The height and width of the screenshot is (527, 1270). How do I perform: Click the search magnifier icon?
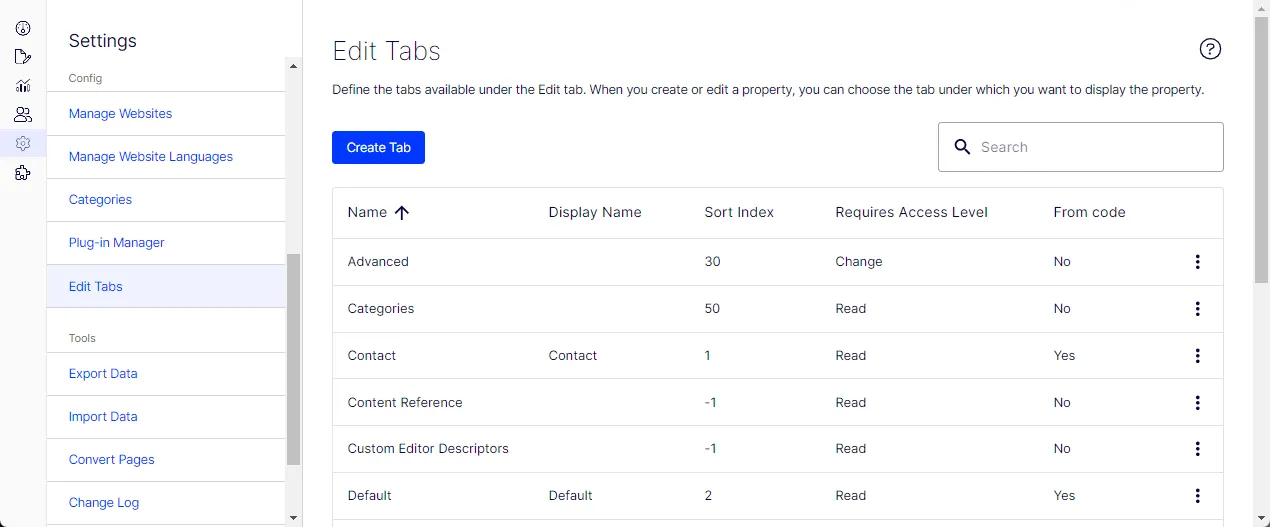(963, 147)
